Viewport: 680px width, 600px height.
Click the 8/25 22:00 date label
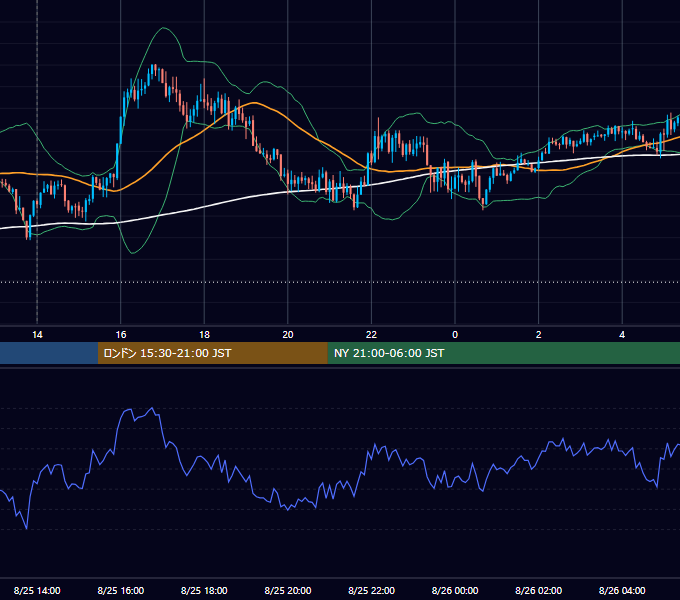click(x=371, y=590)
